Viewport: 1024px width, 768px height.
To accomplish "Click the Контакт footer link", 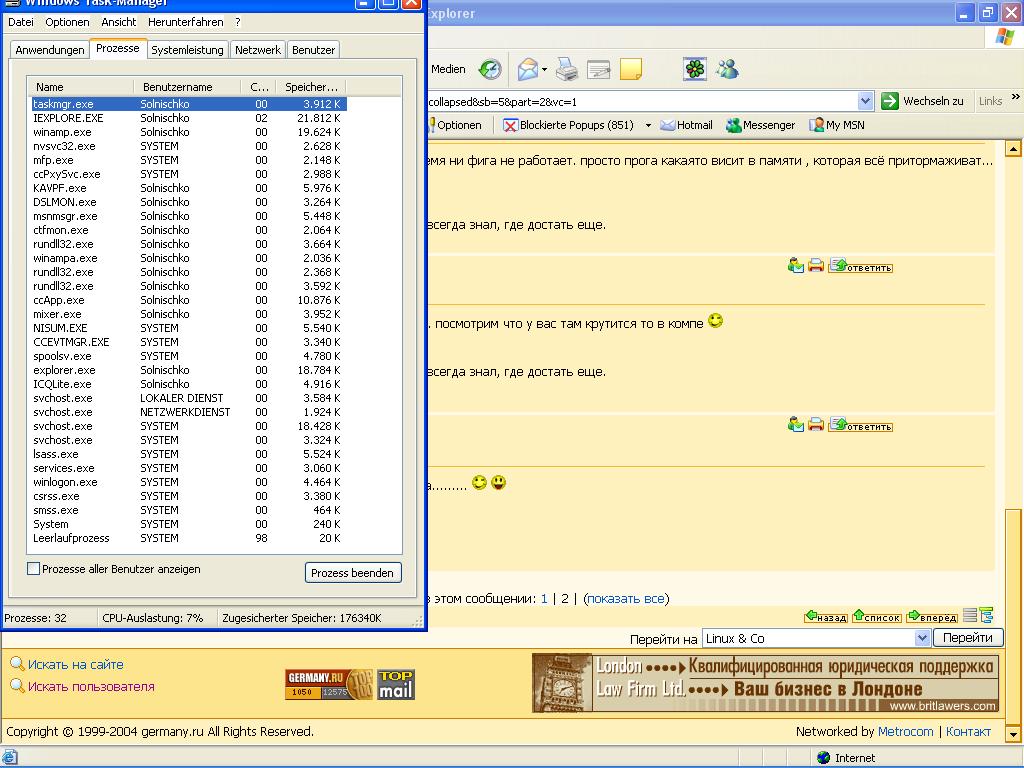I will (968, 732).
